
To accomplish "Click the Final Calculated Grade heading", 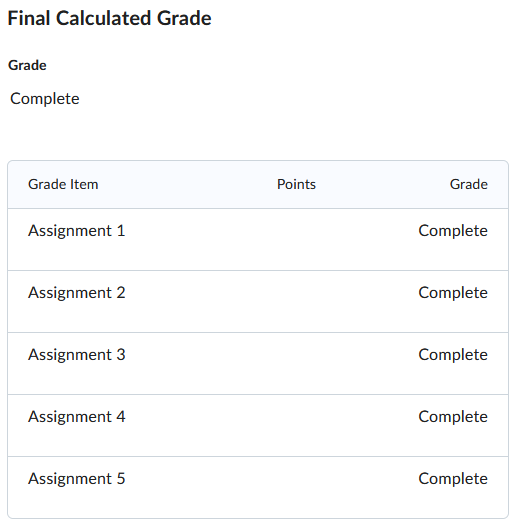I will 109,18.
